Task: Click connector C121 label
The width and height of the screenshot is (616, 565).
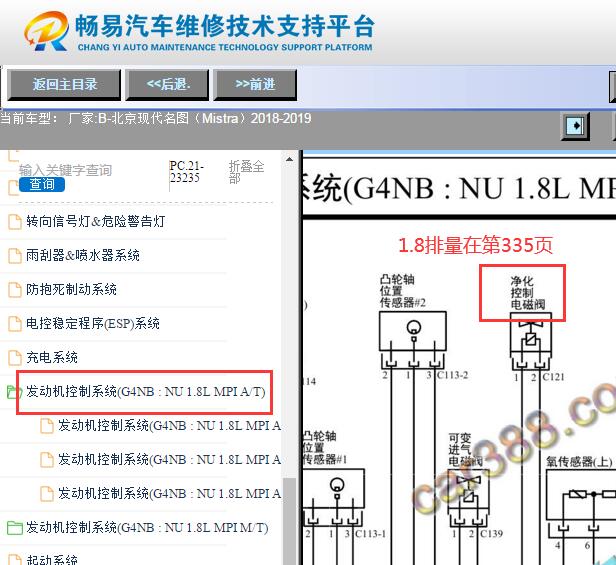Action: point(553,377)
